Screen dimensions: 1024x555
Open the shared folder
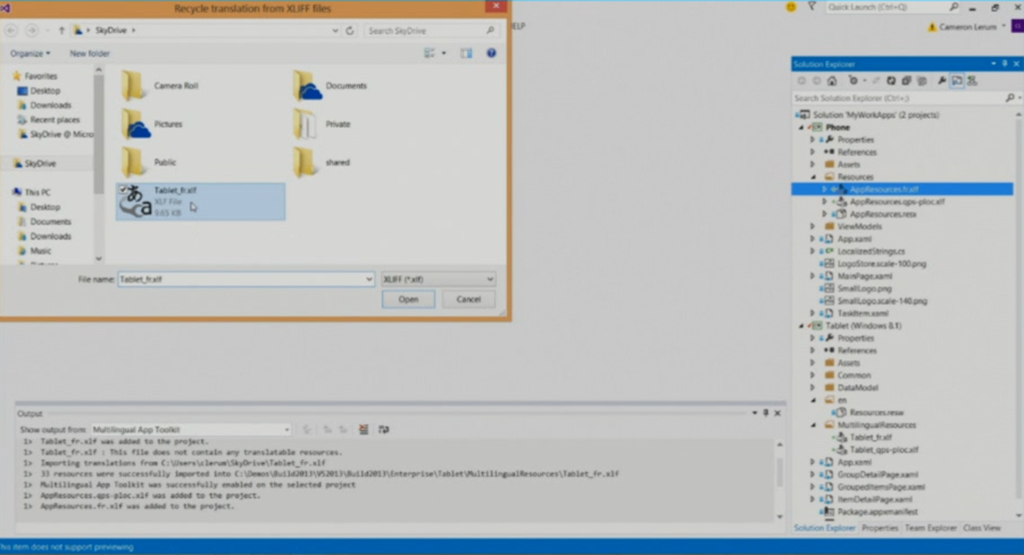(x=322, y=162)
